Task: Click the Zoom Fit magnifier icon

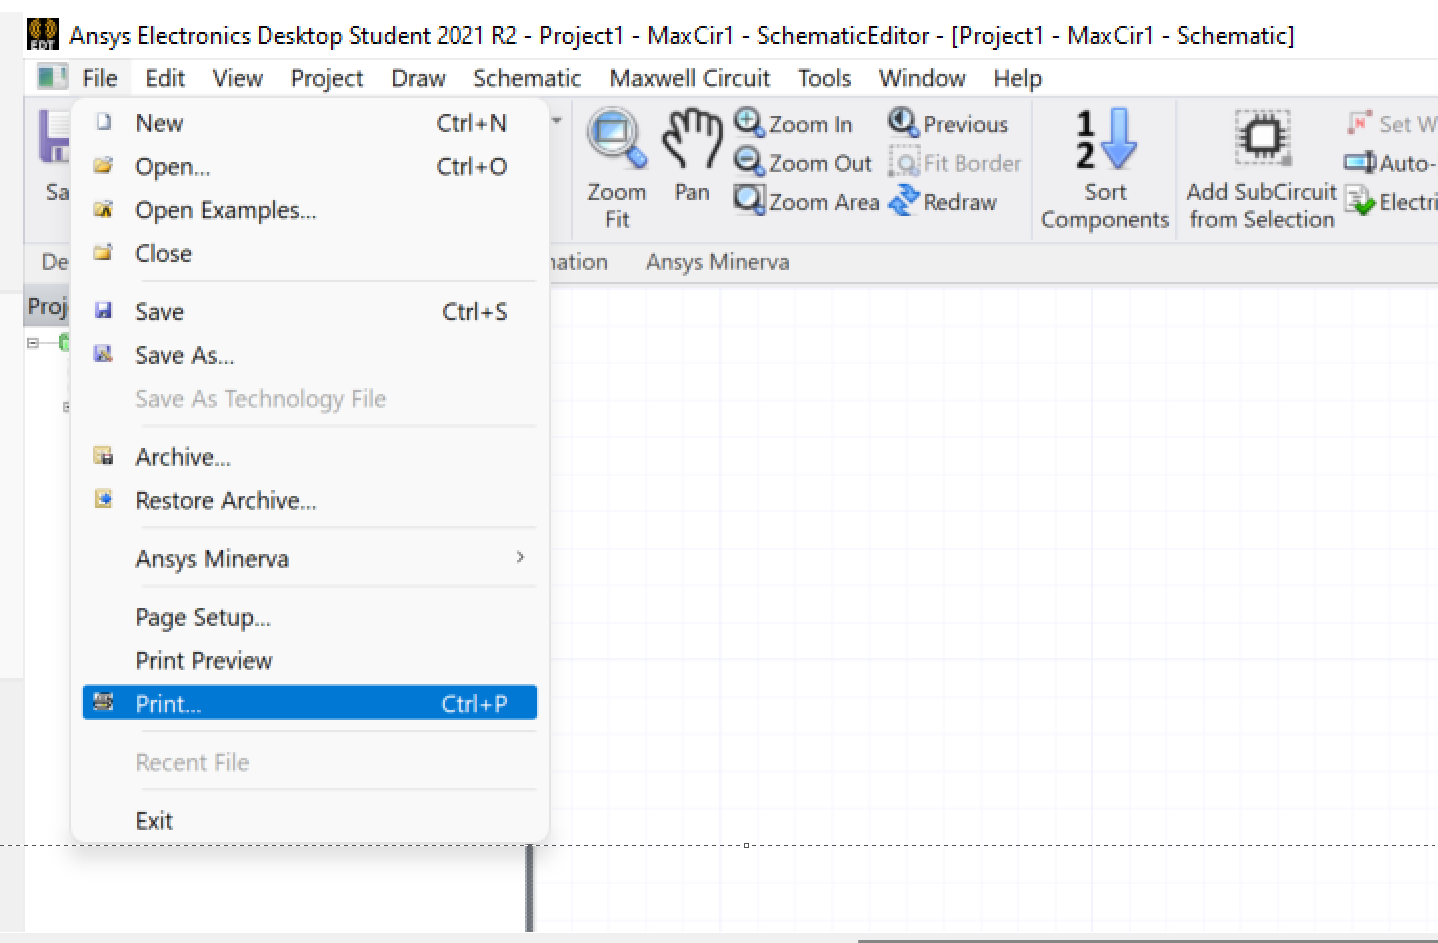Action: pyautogui.click(x=616, y=138)
